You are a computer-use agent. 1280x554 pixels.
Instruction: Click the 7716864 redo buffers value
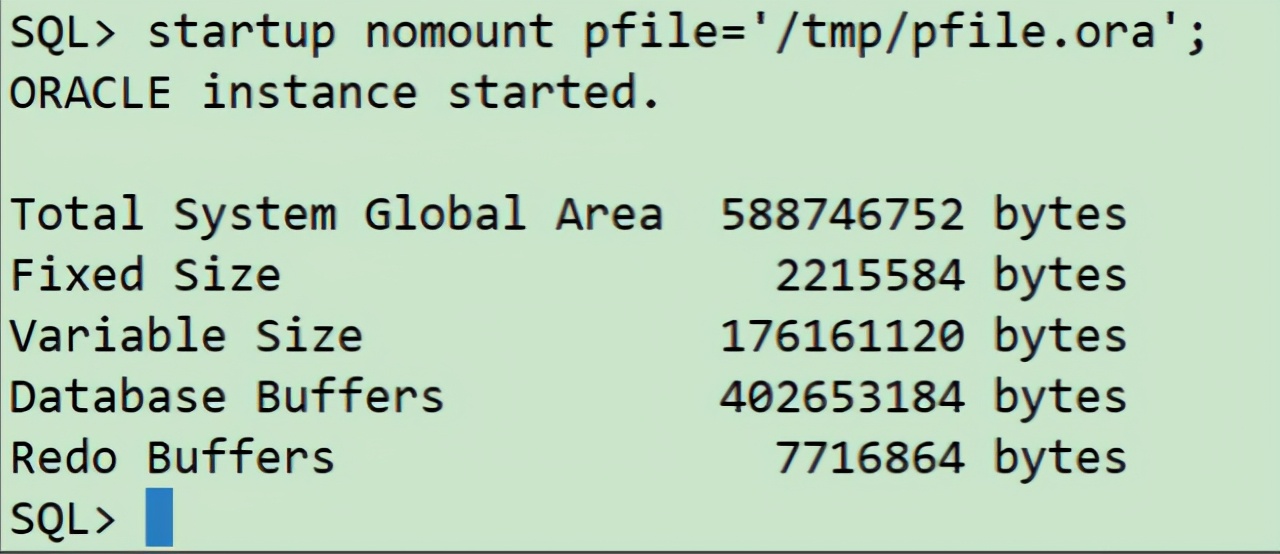869,458
